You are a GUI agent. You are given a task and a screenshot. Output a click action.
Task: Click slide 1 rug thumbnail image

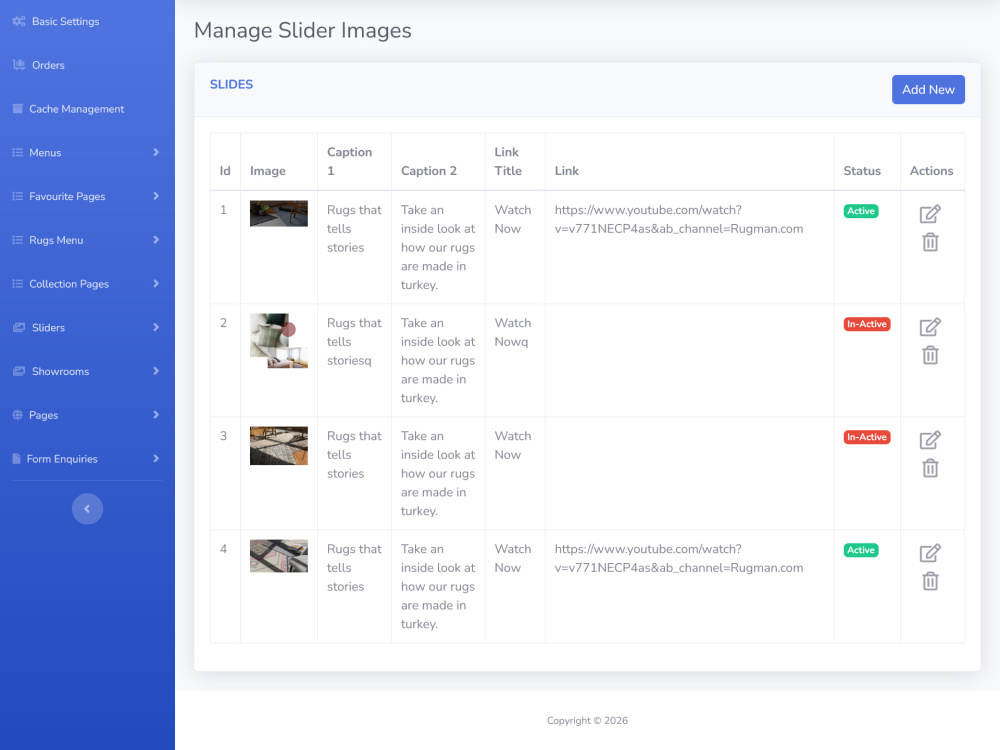279,214
